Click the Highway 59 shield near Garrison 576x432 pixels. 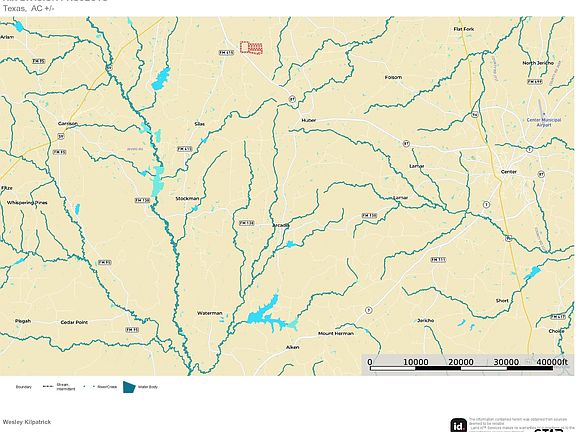61,137
